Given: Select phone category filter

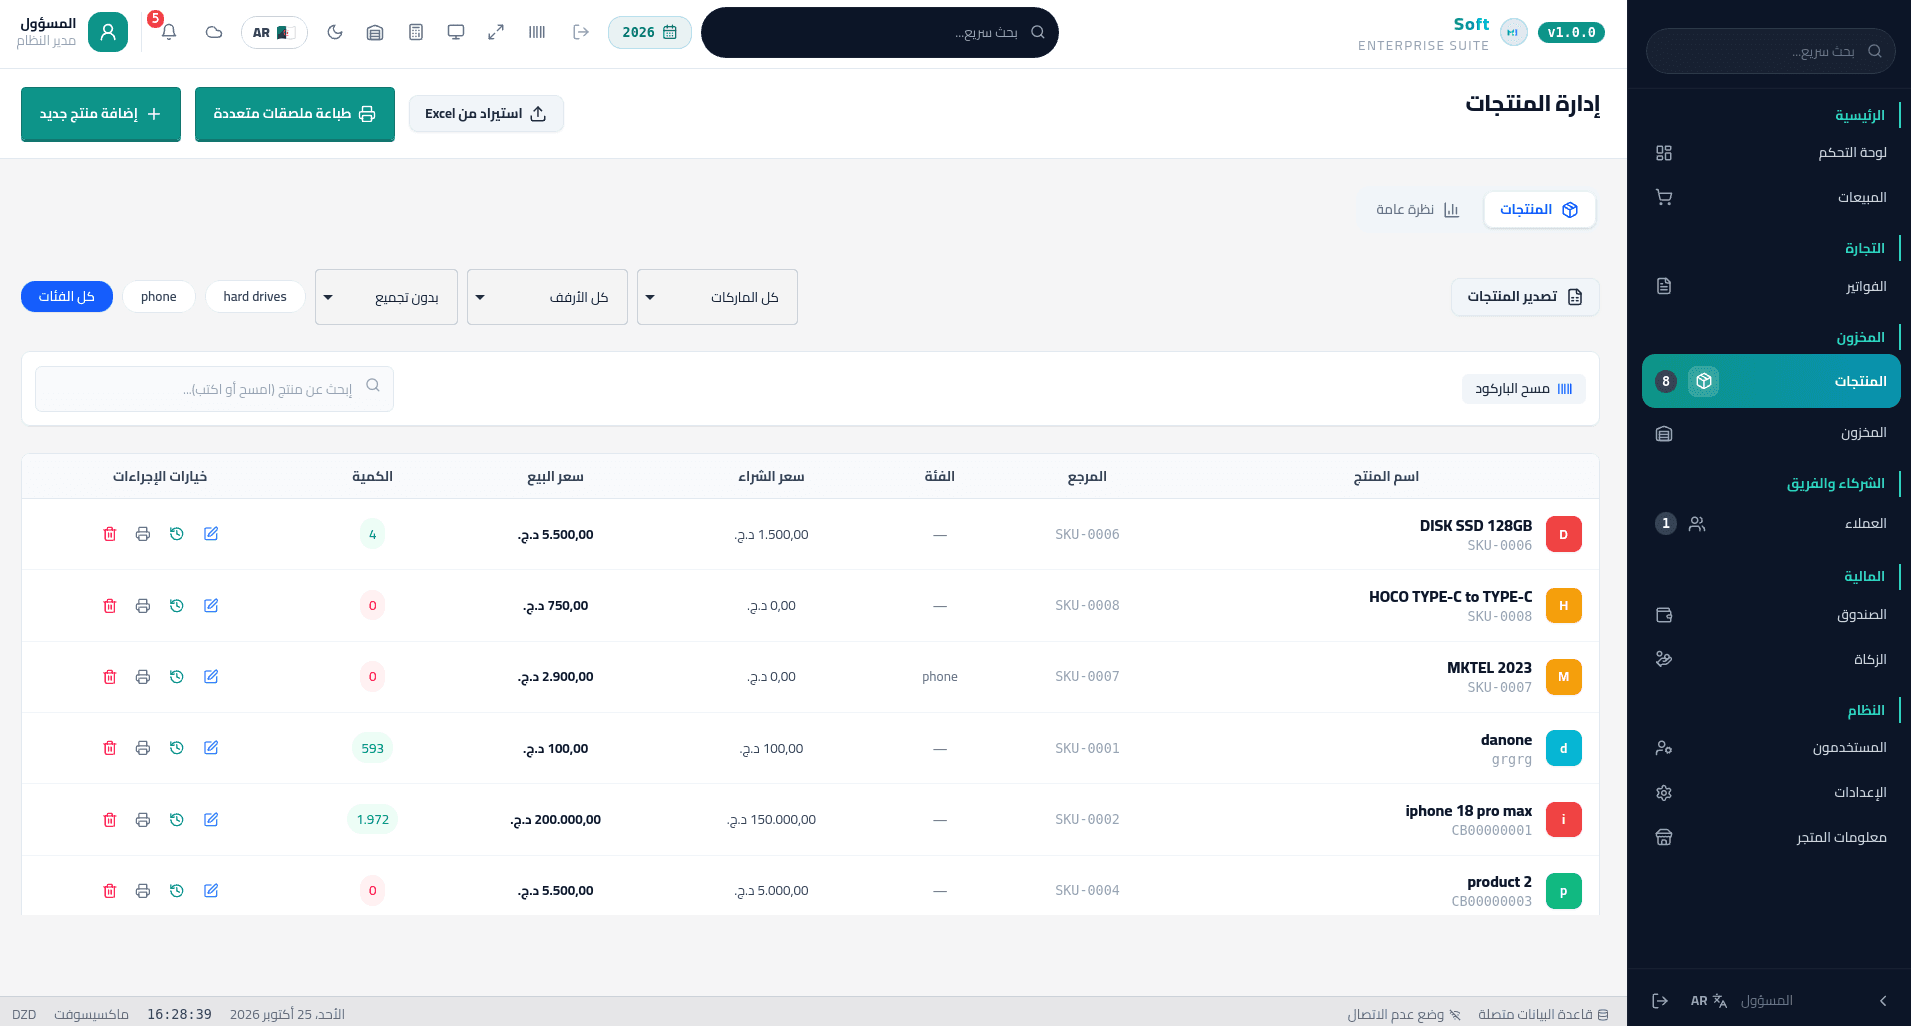Looking at the screenshot, I should pos(159,297).
